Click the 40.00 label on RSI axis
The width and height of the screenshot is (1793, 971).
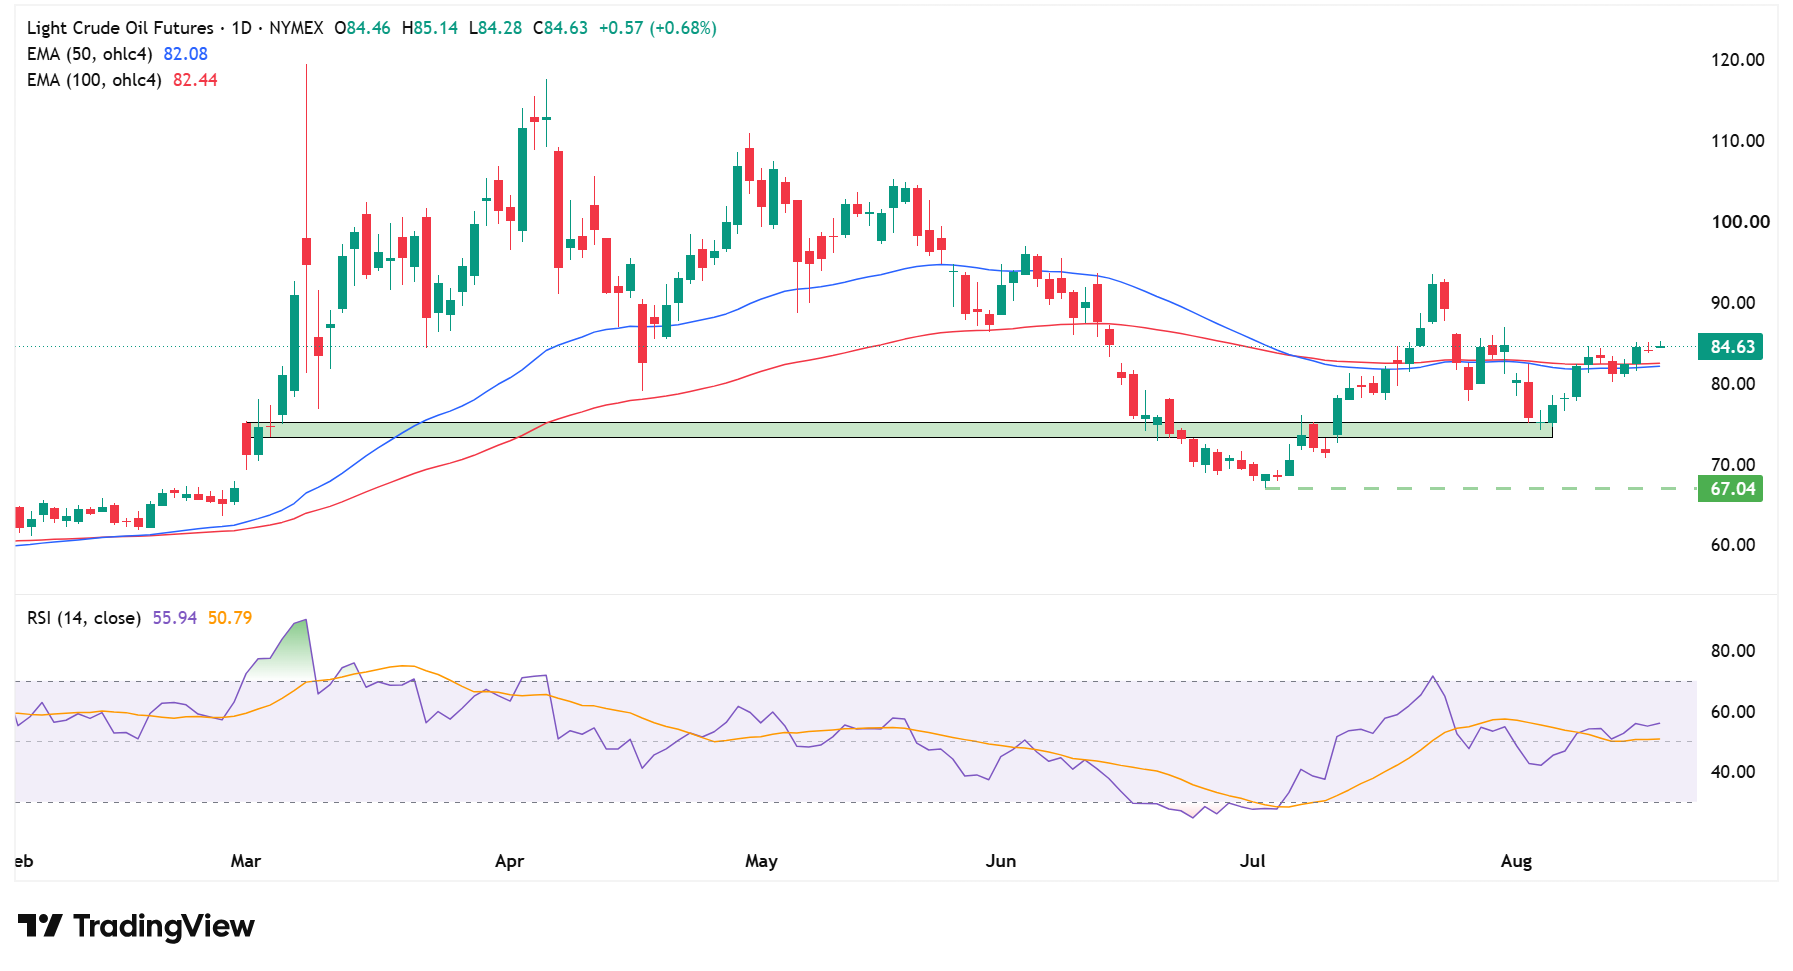coord(1733,772)
